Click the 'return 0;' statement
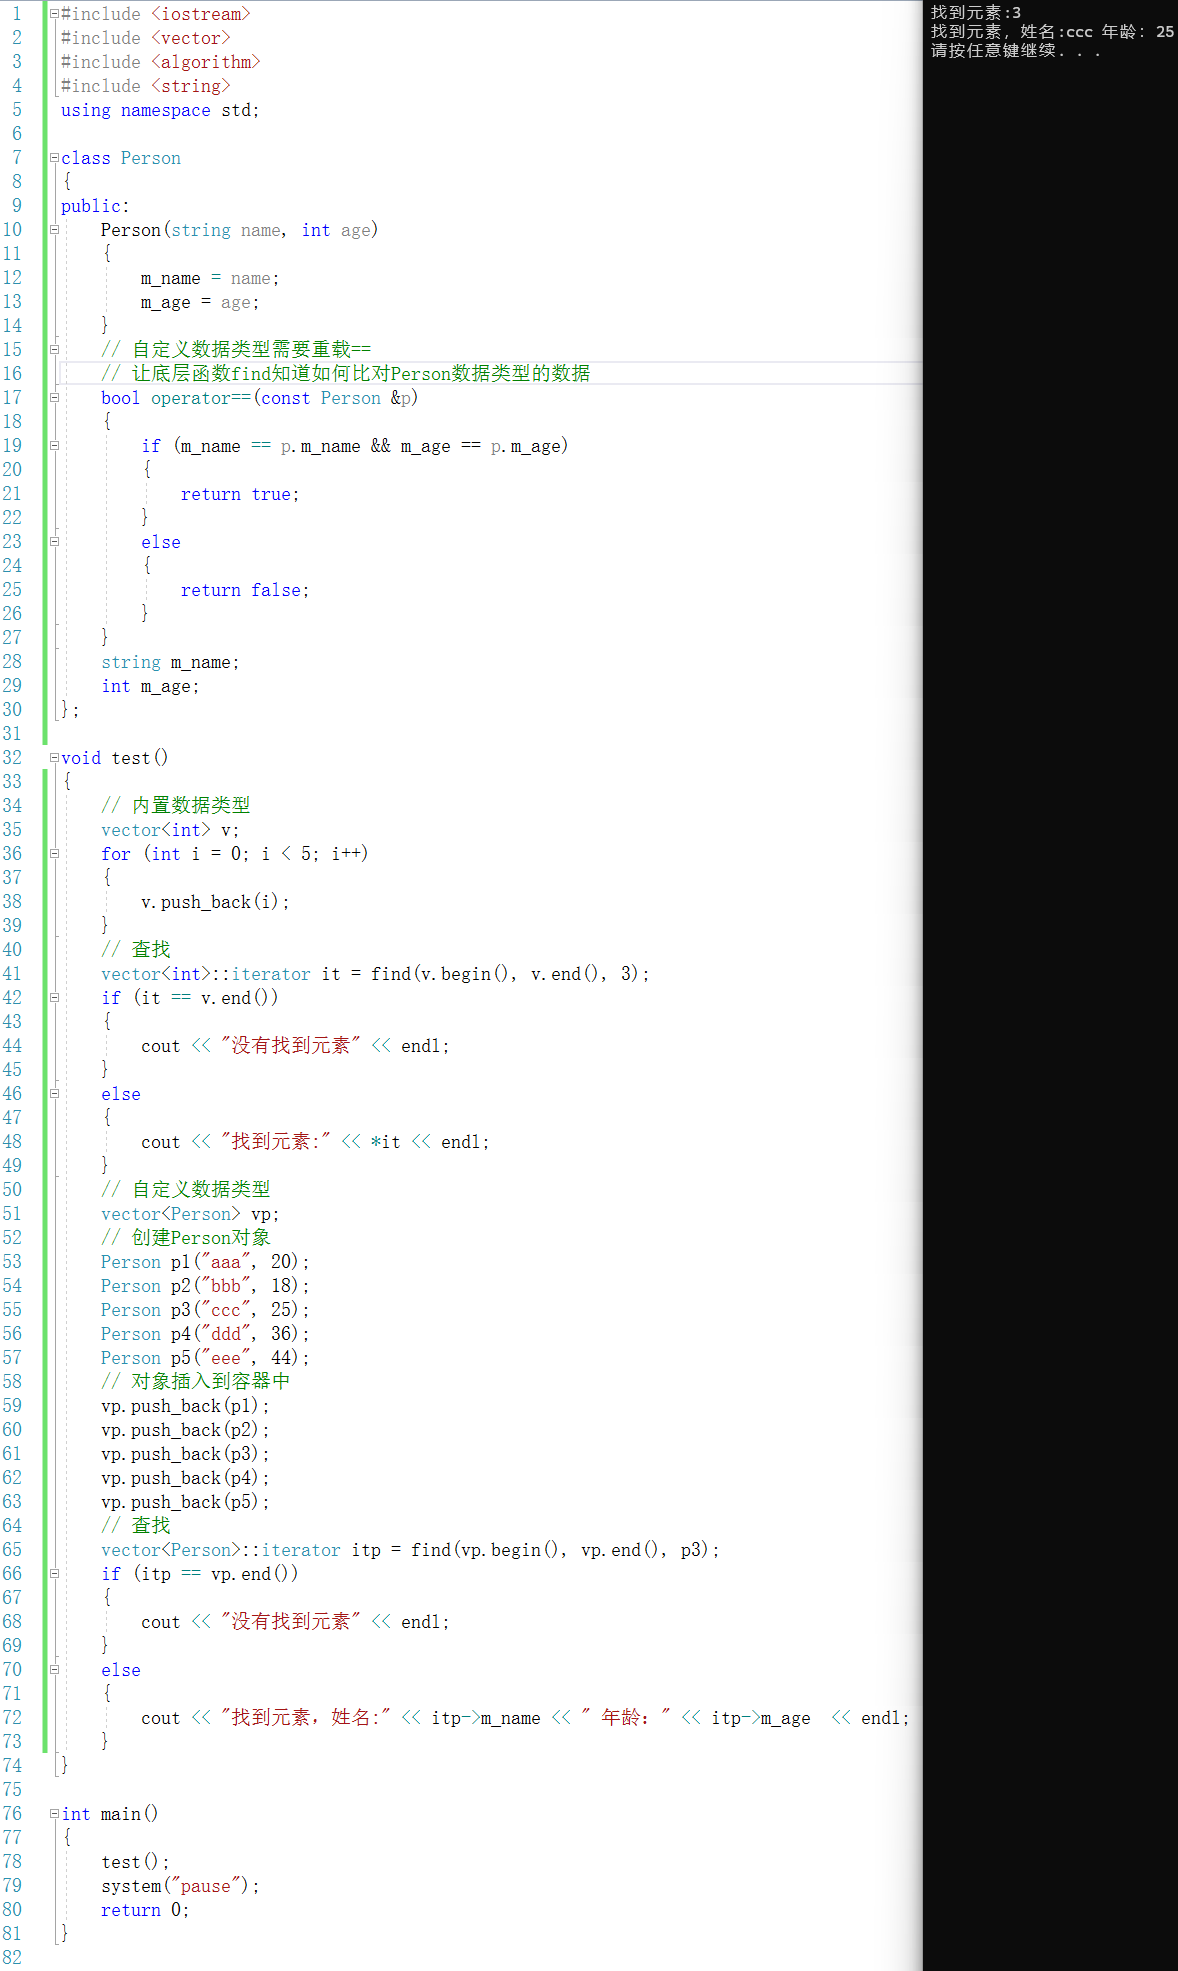 (145, 1910)
